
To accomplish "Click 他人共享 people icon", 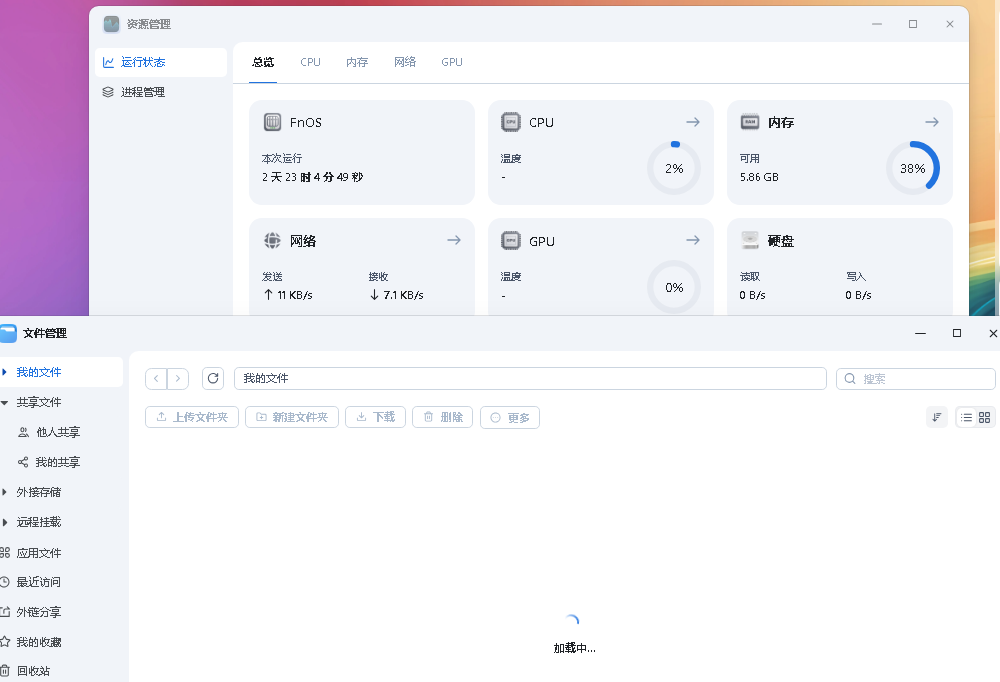I will (x=24, y=433).
